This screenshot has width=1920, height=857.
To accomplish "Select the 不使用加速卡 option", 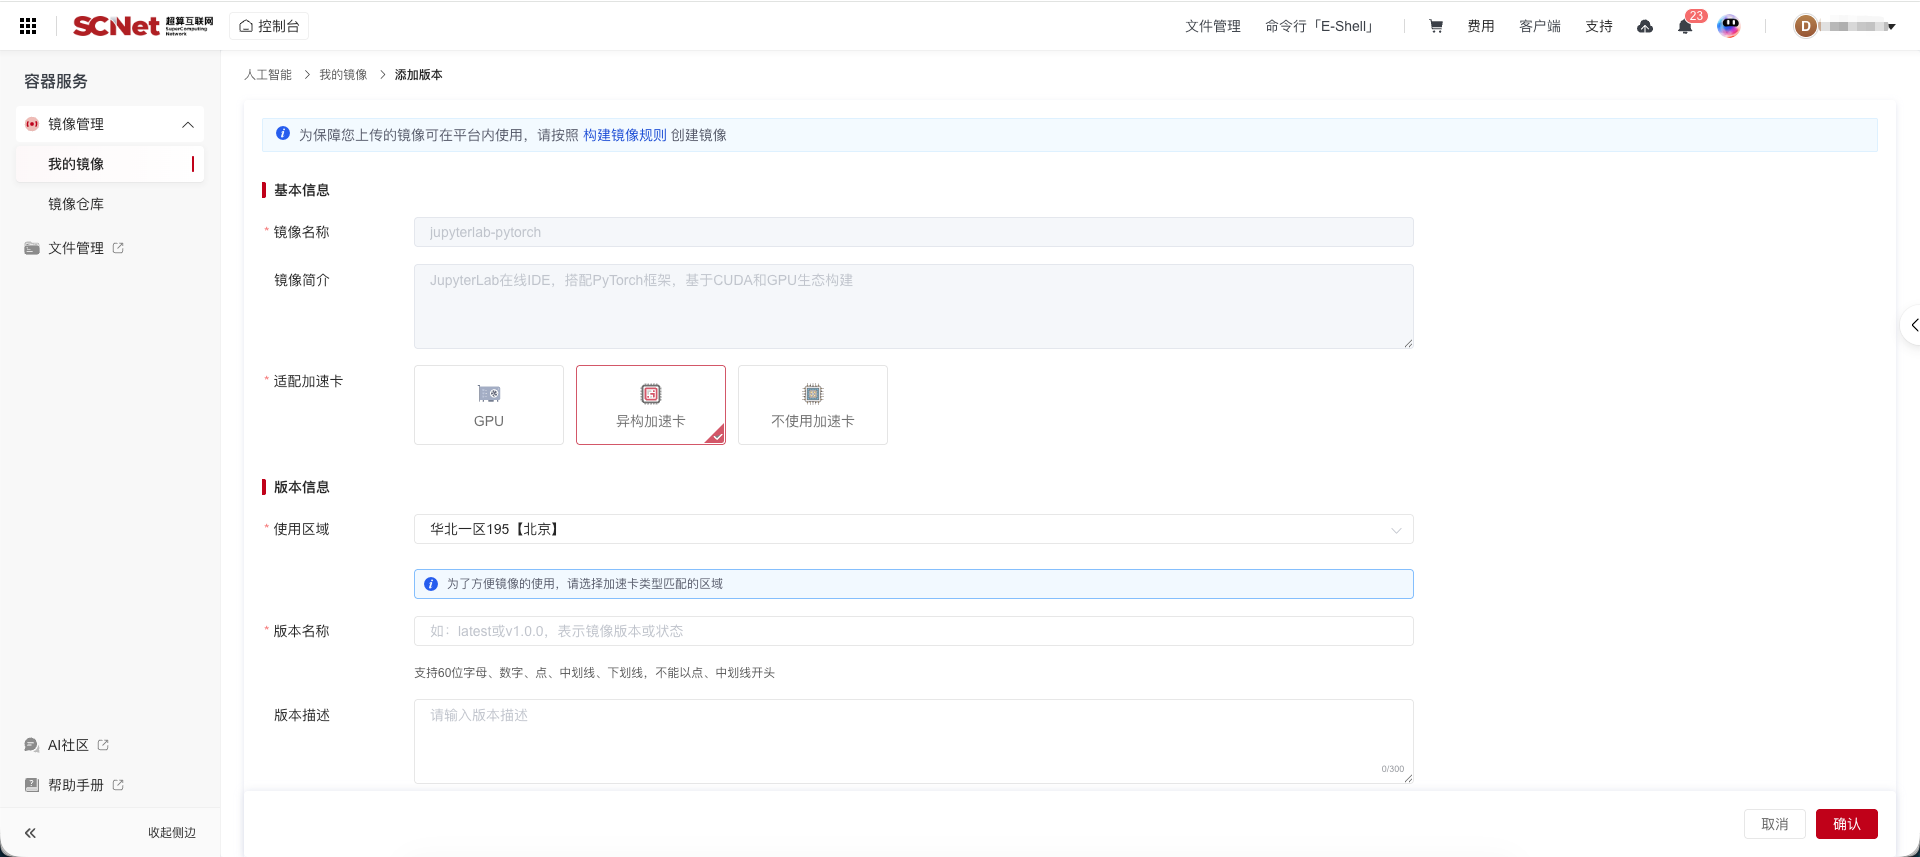I will pyautogui.click(x=813, y=405).
